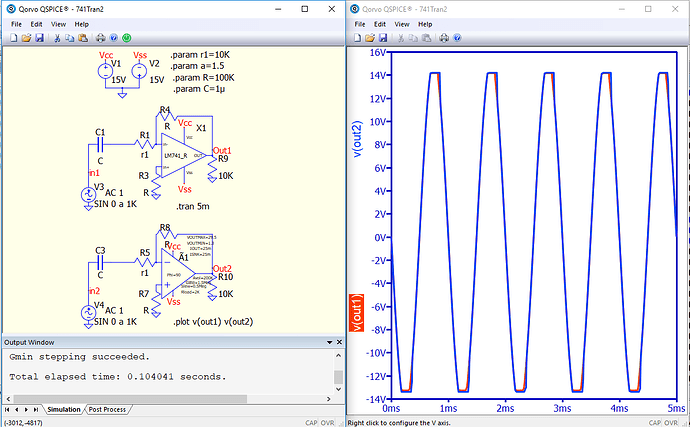
Task: Open Edit menu in schematic window
Action: 37,24
